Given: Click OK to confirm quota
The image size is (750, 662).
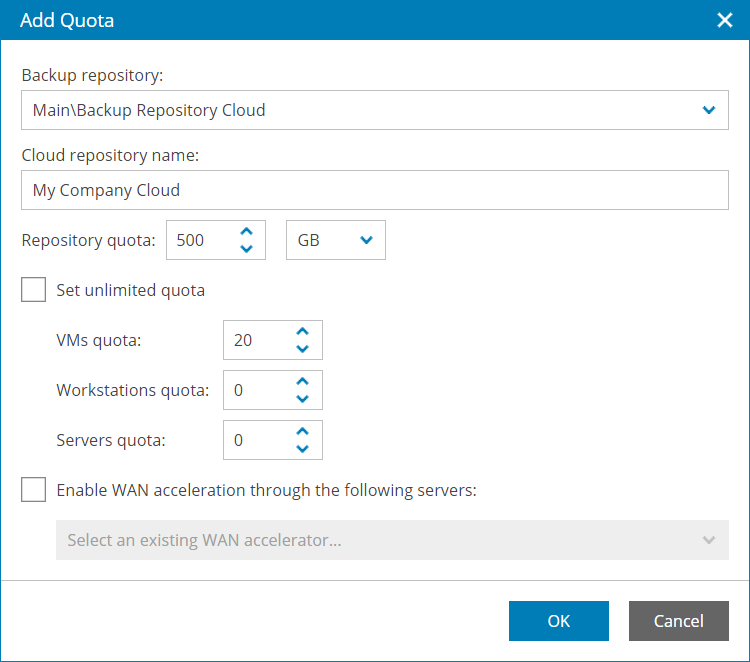Looking at the screenshot, I should pos(558,621).
